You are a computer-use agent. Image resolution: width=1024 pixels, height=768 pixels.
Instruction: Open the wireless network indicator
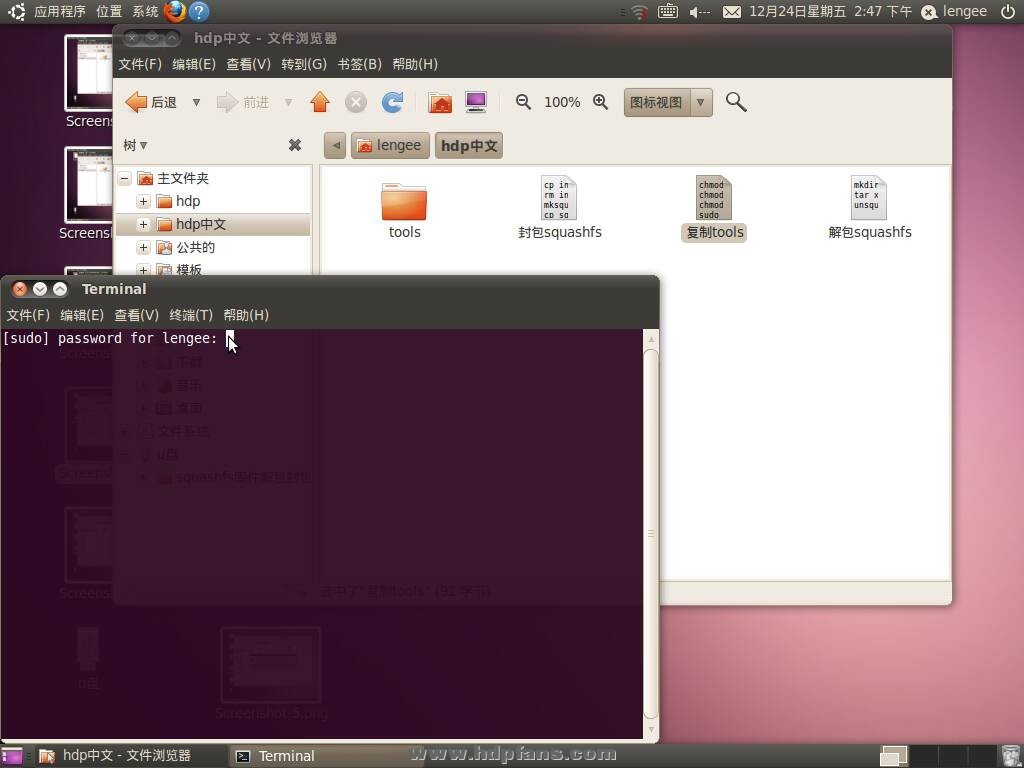point(639,12)
